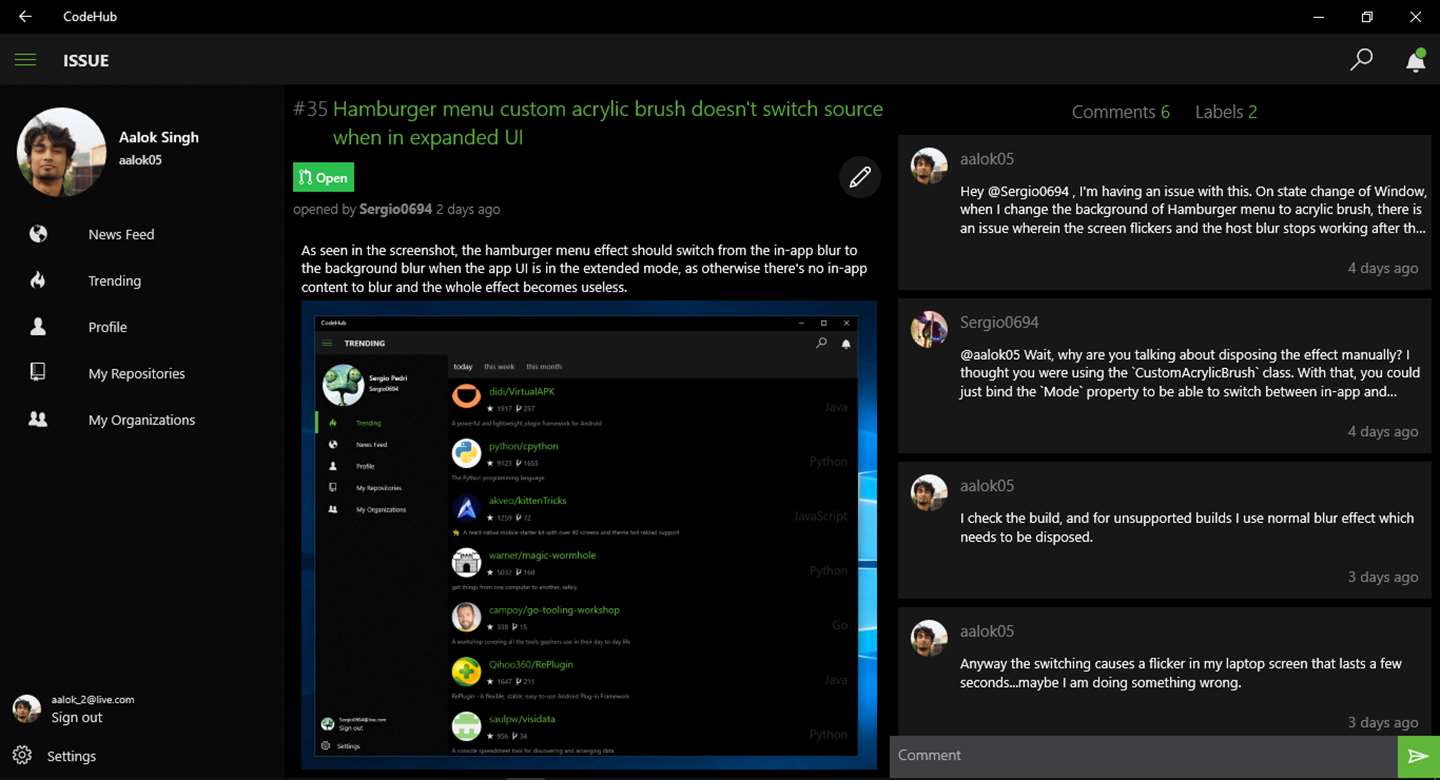Click aalok05 username in first comment
Viewport: 1440px width, 780px height.
(x=987, y=158)
